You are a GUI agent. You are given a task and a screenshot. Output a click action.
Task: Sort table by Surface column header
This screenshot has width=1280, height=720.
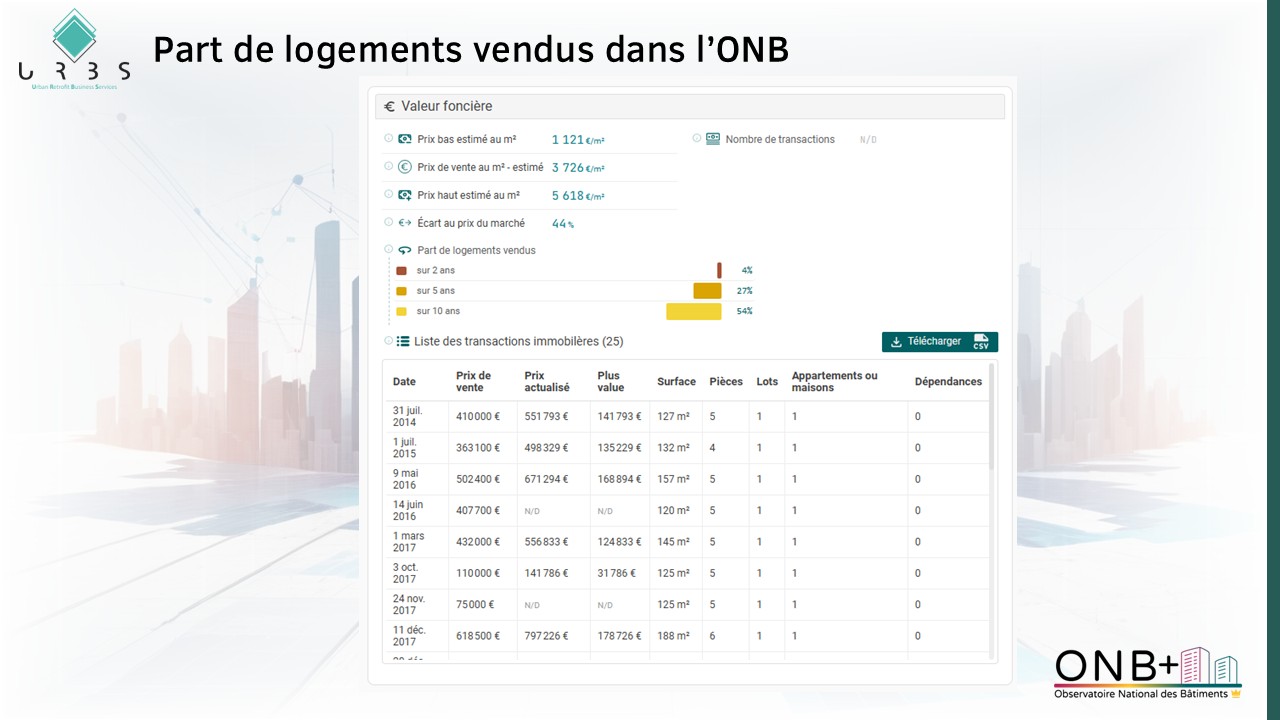(676, 381)
